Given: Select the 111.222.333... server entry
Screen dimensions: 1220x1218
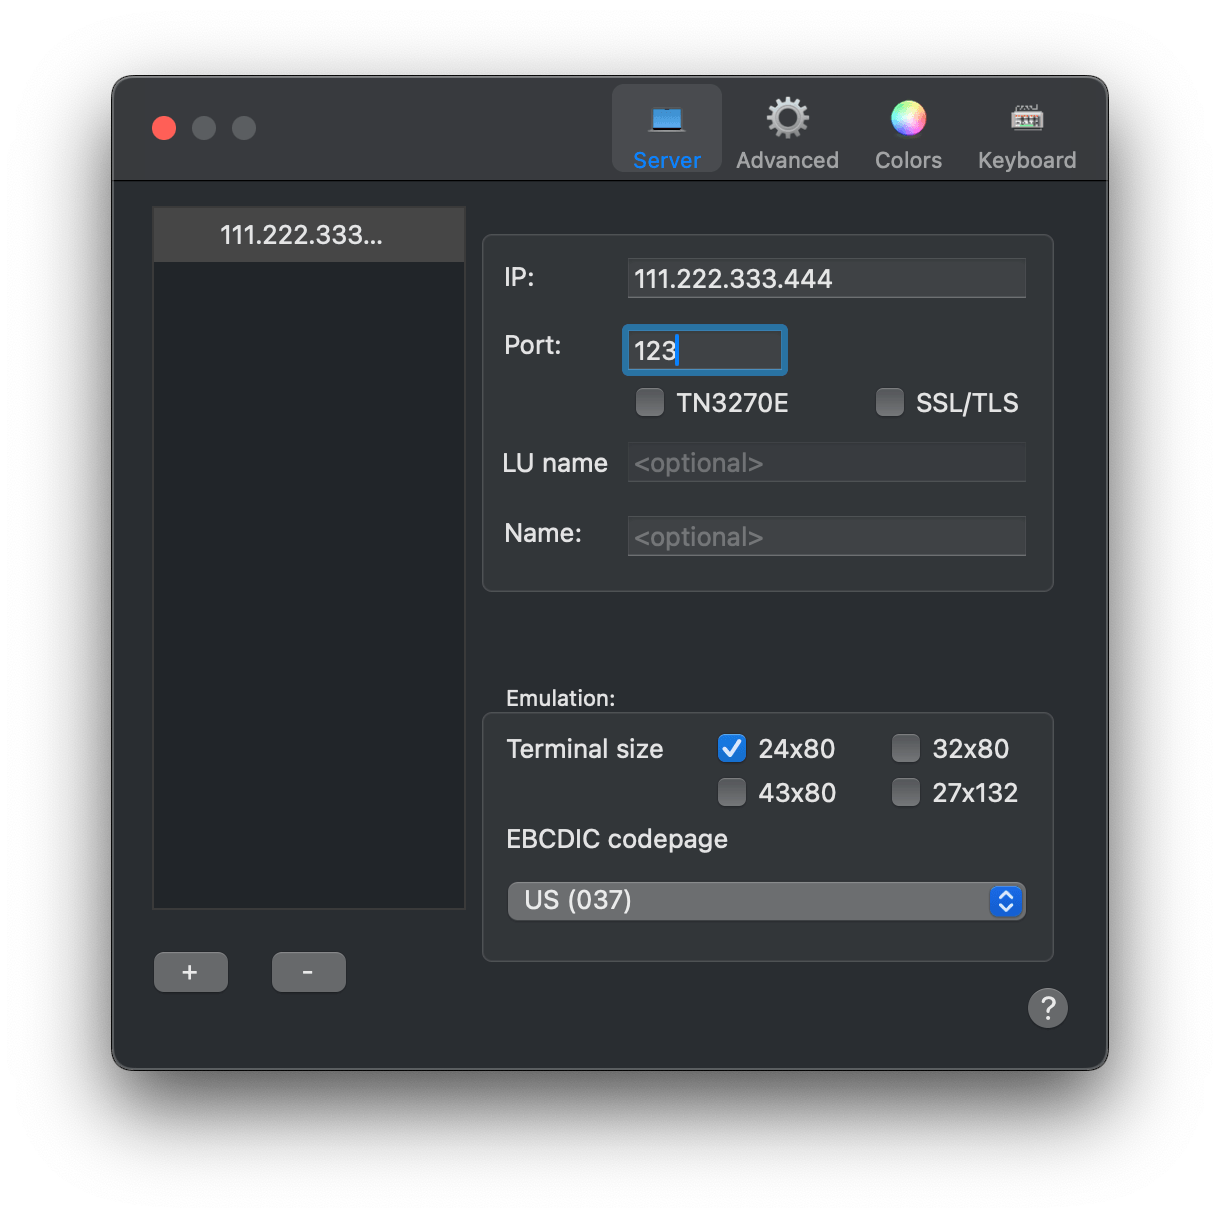Looking at the screenshot, I should 309,235.
